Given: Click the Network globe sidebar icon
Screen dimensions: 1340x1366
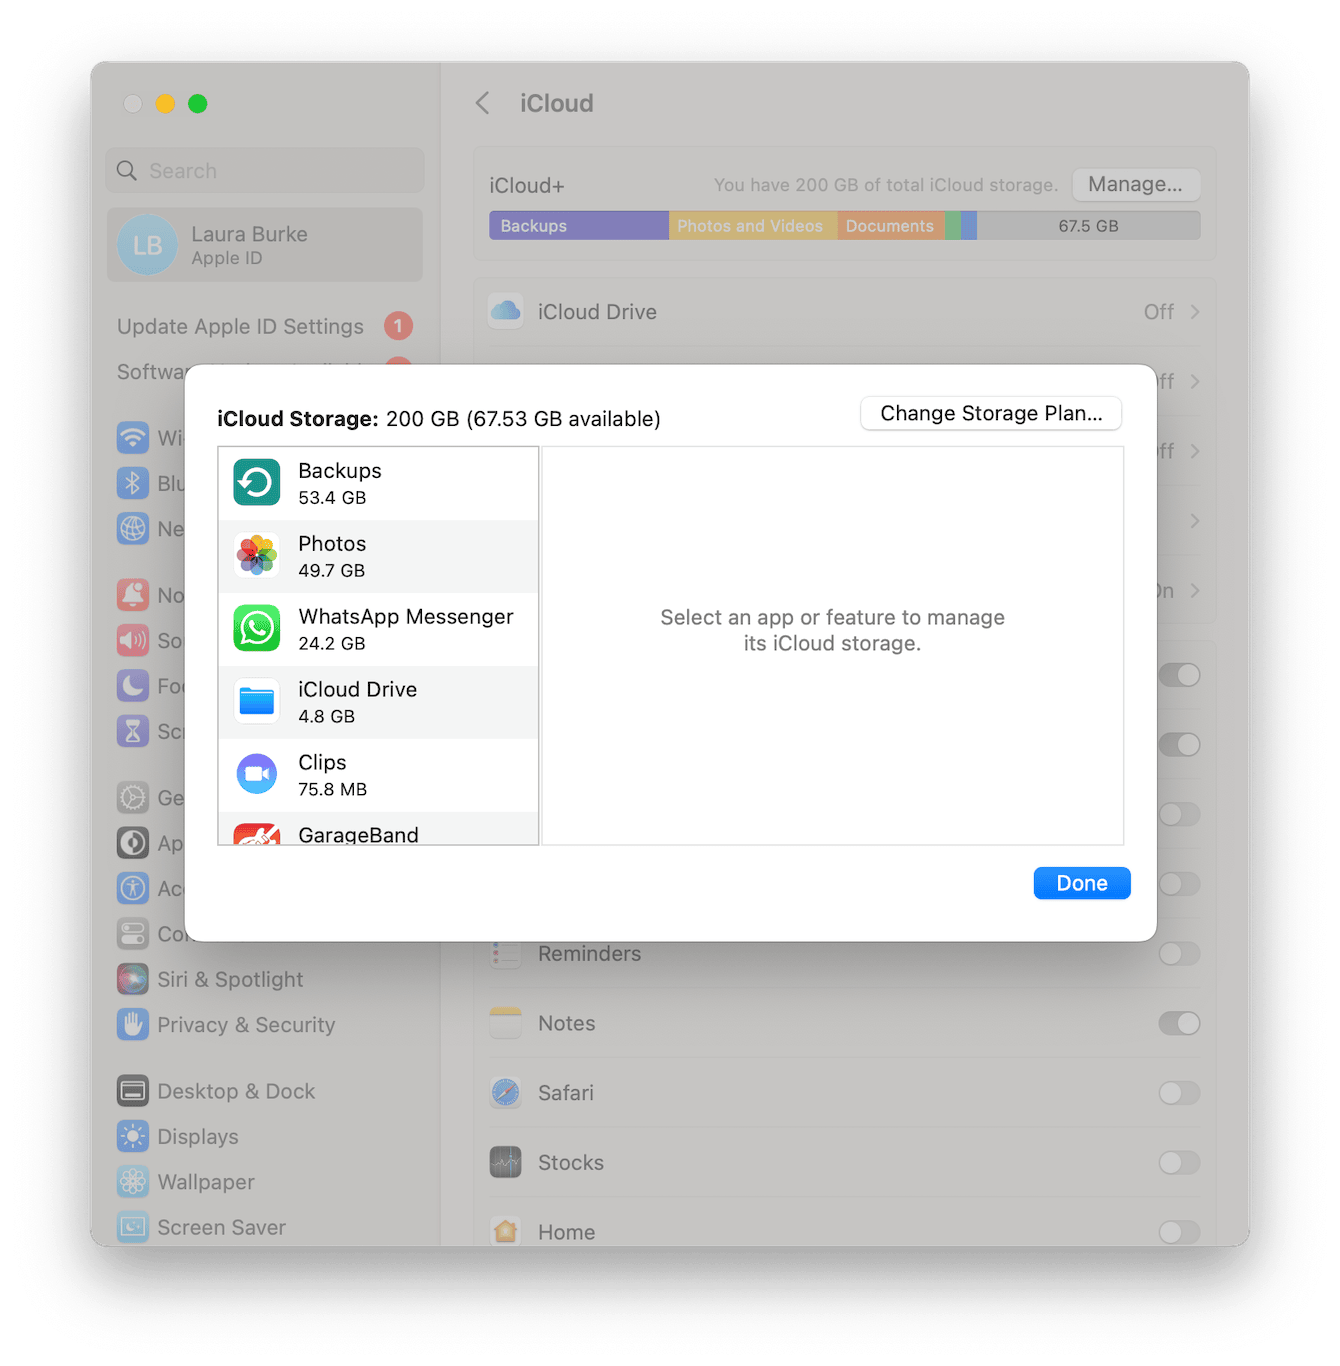Looking at the screenshot, I should (133, 528).
